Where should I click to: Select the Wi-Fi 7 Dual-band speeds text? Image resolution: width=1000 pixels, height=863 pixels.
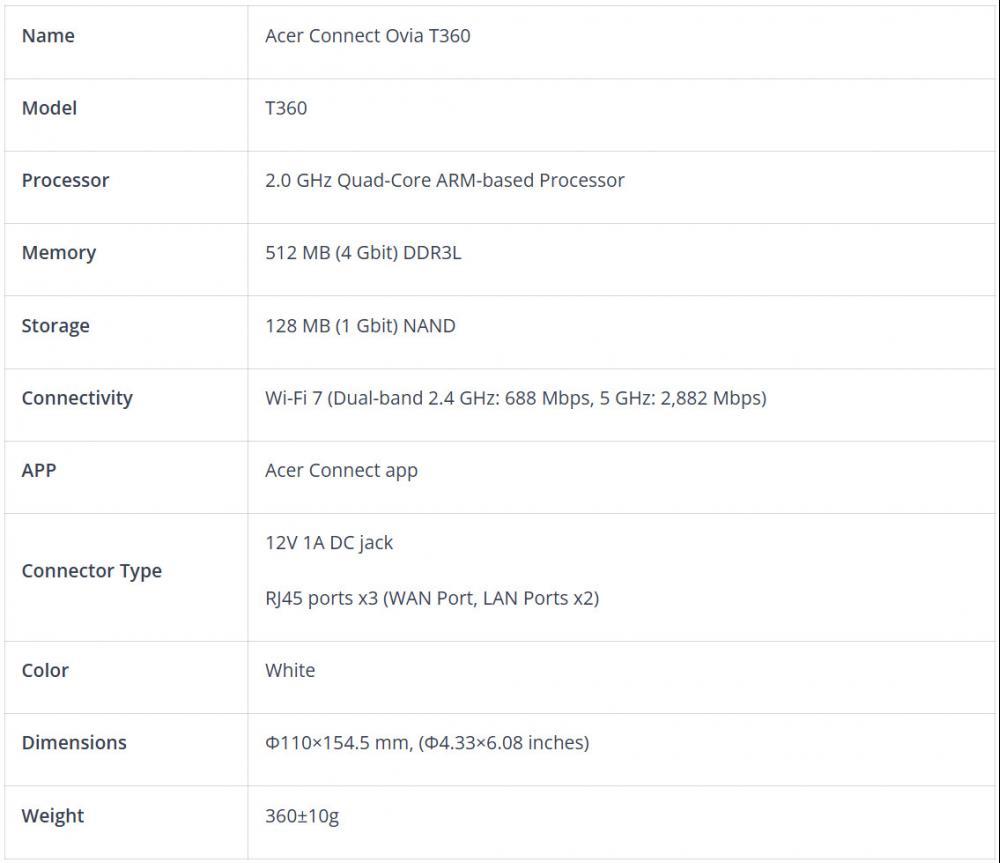point(515,398)
